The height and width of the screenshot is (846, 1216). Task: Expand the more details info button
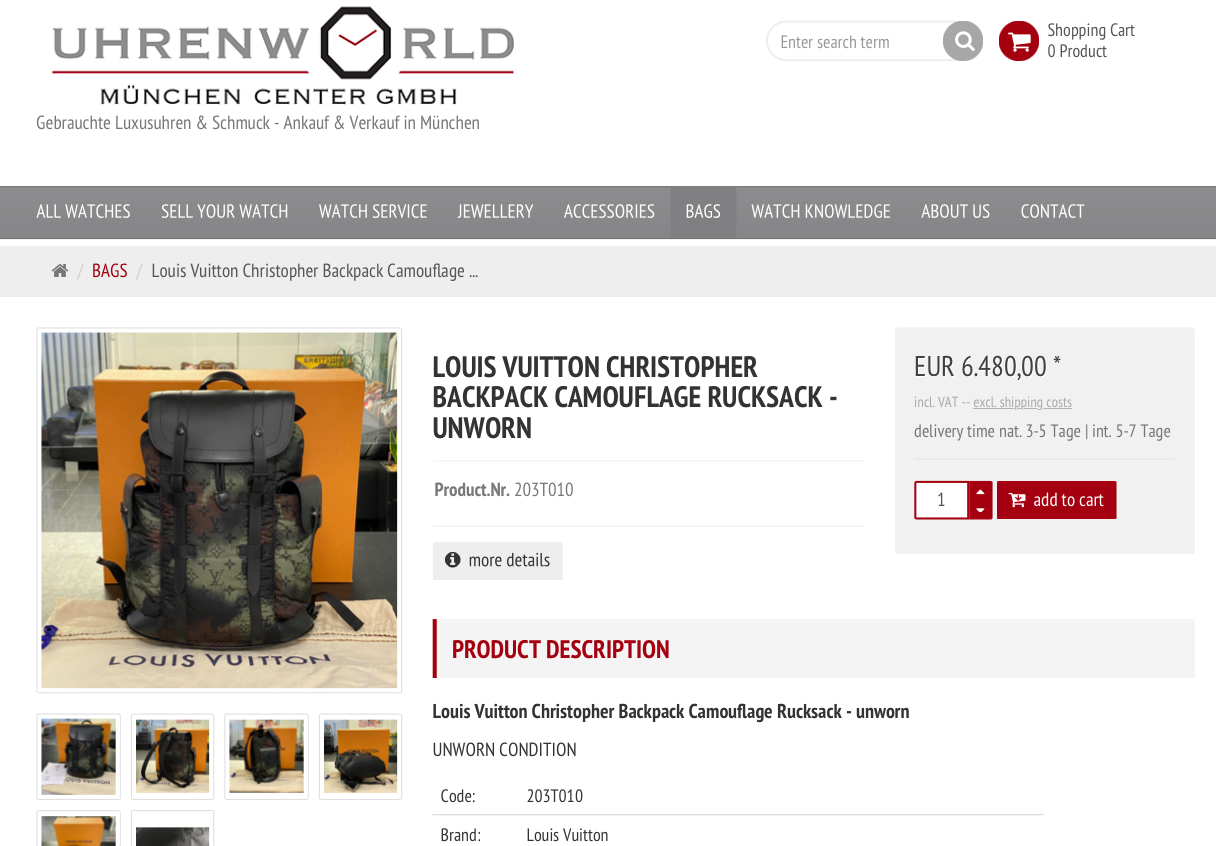[x=498, y=560]
